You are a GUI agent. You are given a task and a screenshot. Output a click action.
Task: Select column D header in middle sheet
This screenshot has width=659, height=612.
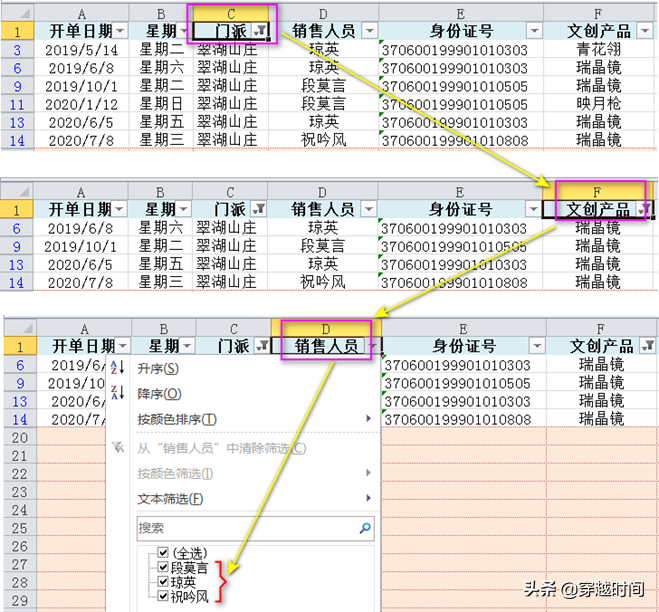coord(322,192)
